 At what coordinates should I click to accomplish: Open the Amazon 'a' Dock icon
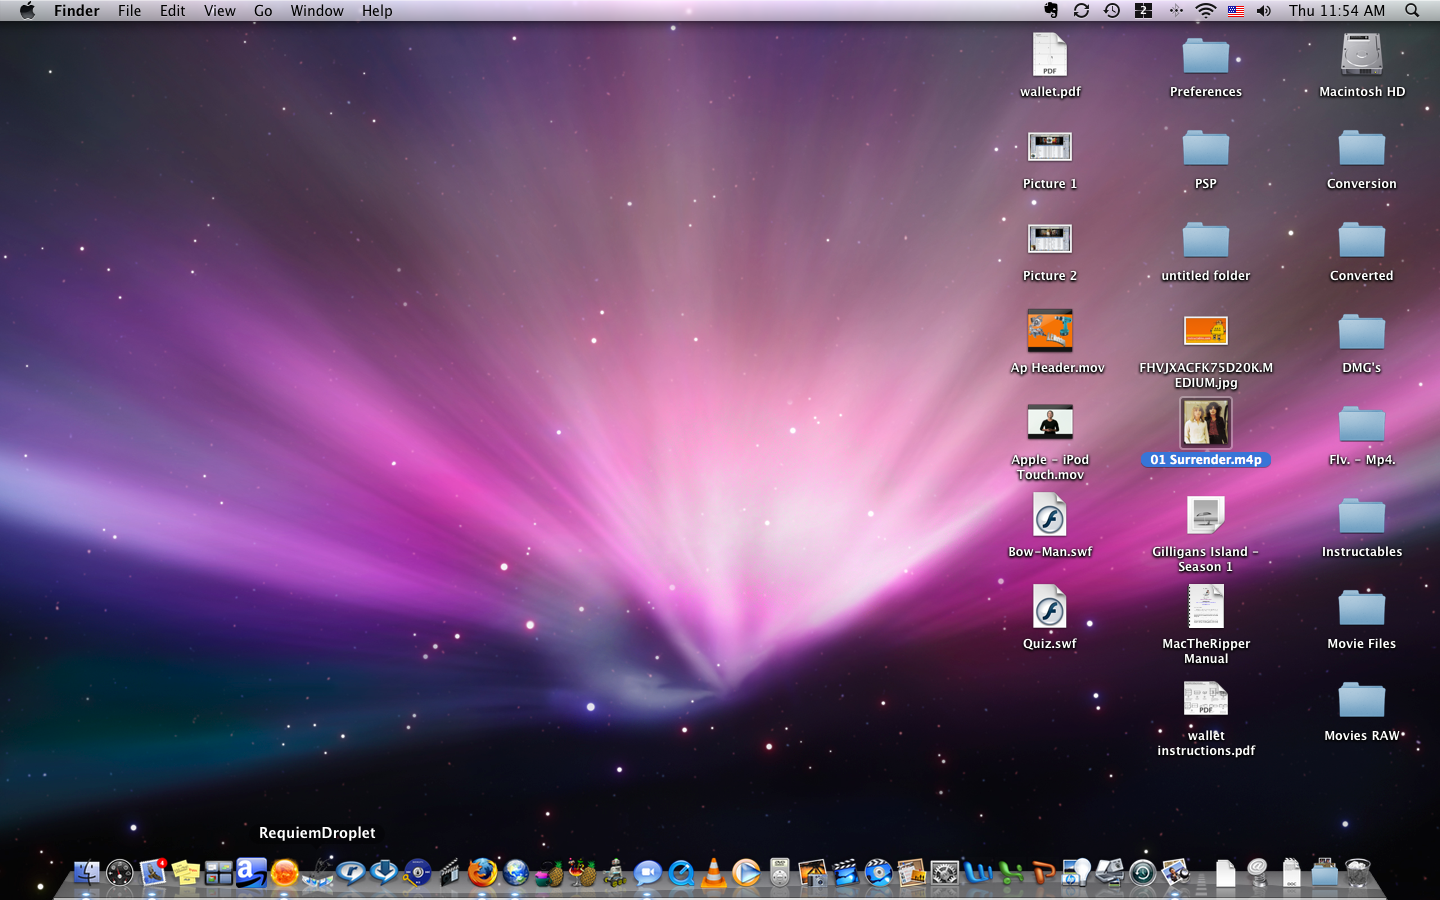(x=252, y=873)
